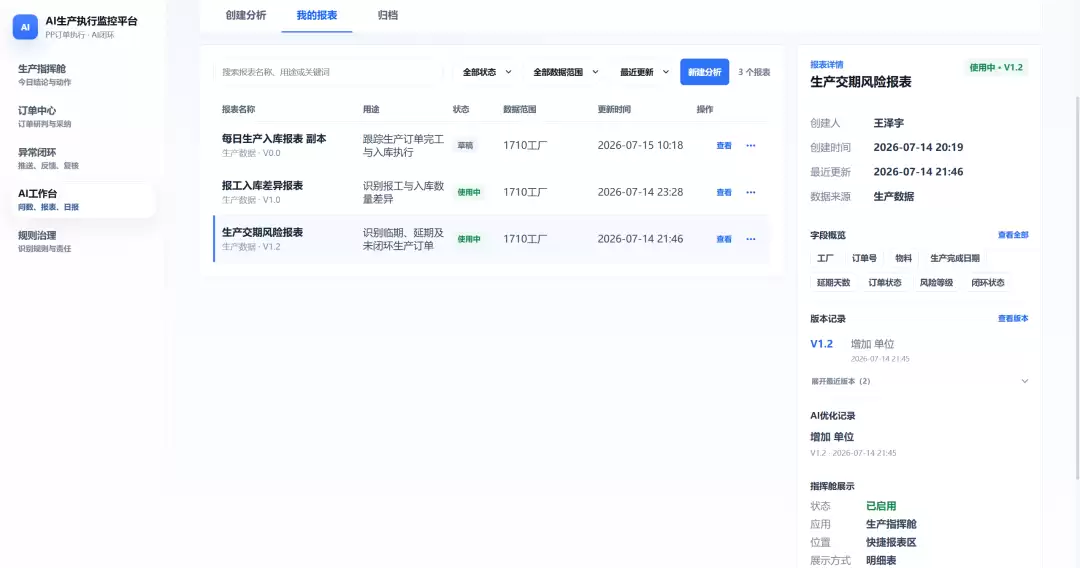Switch to the 我的报表 tab
The height and width of the screenshot is (568, 1080).
pos(317,15)
